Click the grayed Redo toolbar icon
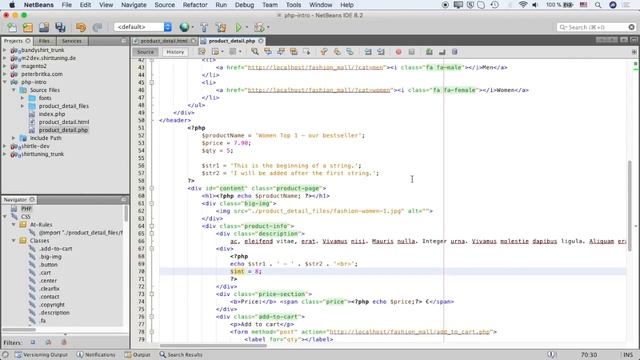This screenshot has height=360, width=640. point(97,27)
